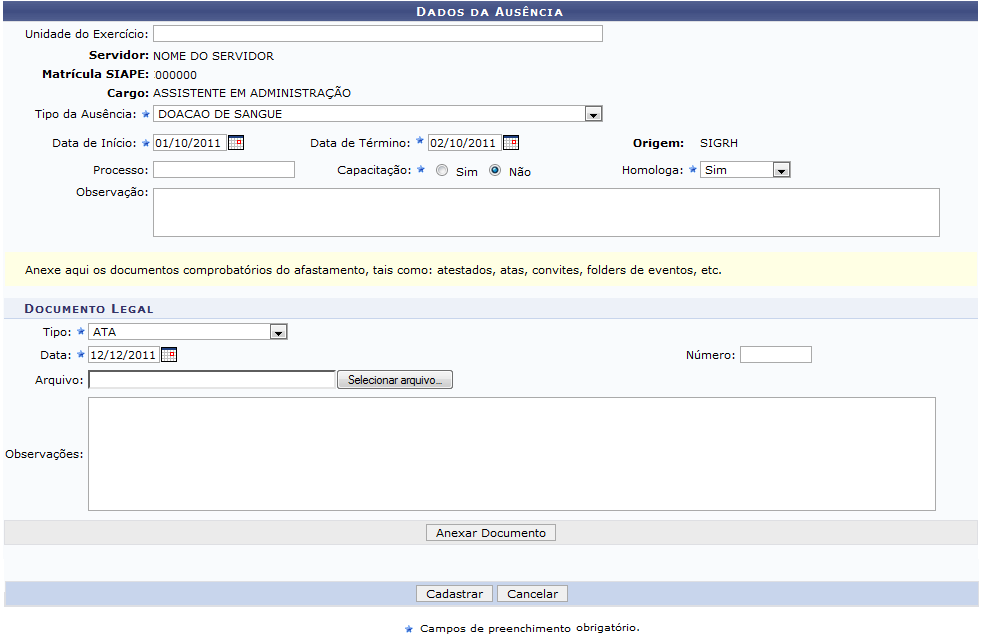Select Não for Capacitação
Image resolution: width=994 pixels, height=637 pixels.
pos(495,171)
